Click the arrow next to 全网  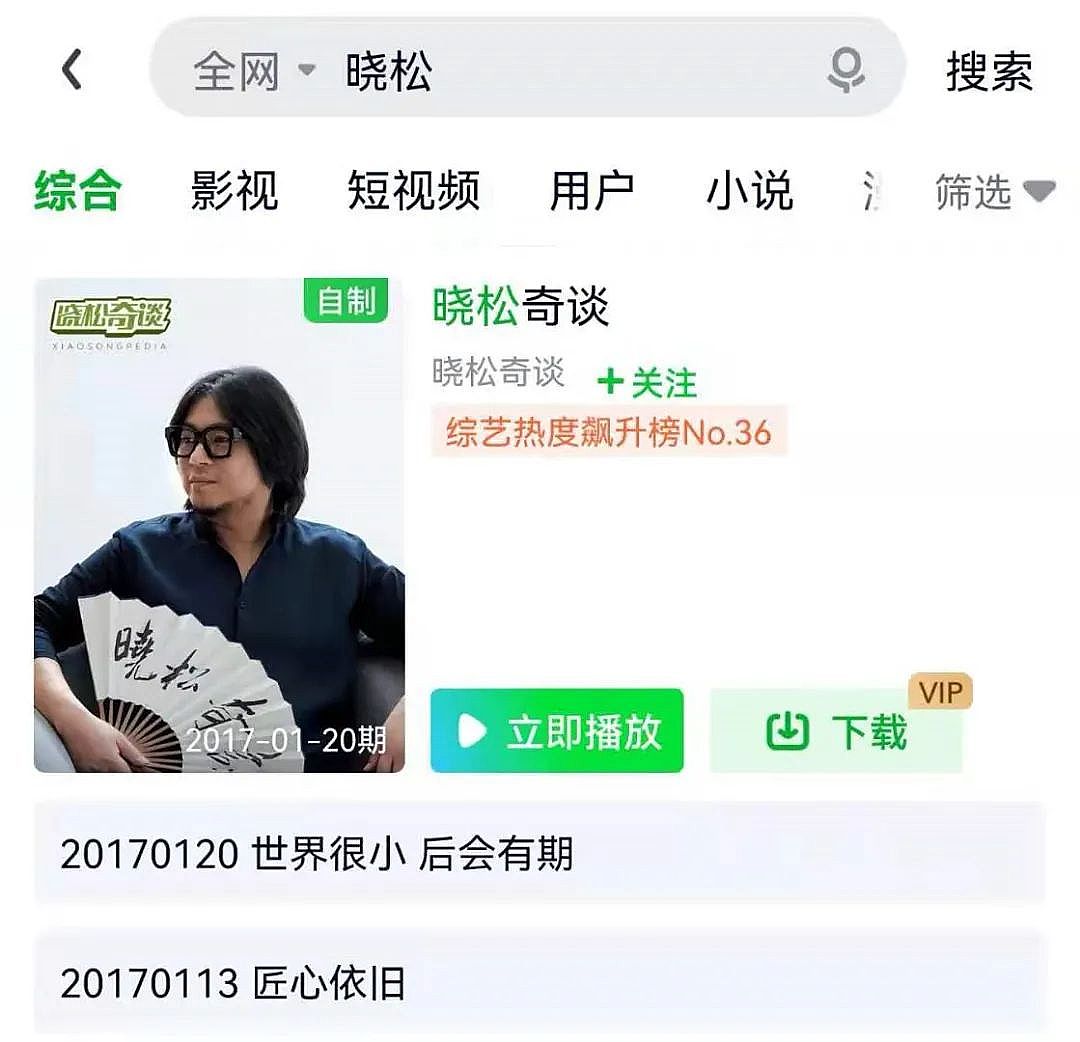(x=307, y=70)
